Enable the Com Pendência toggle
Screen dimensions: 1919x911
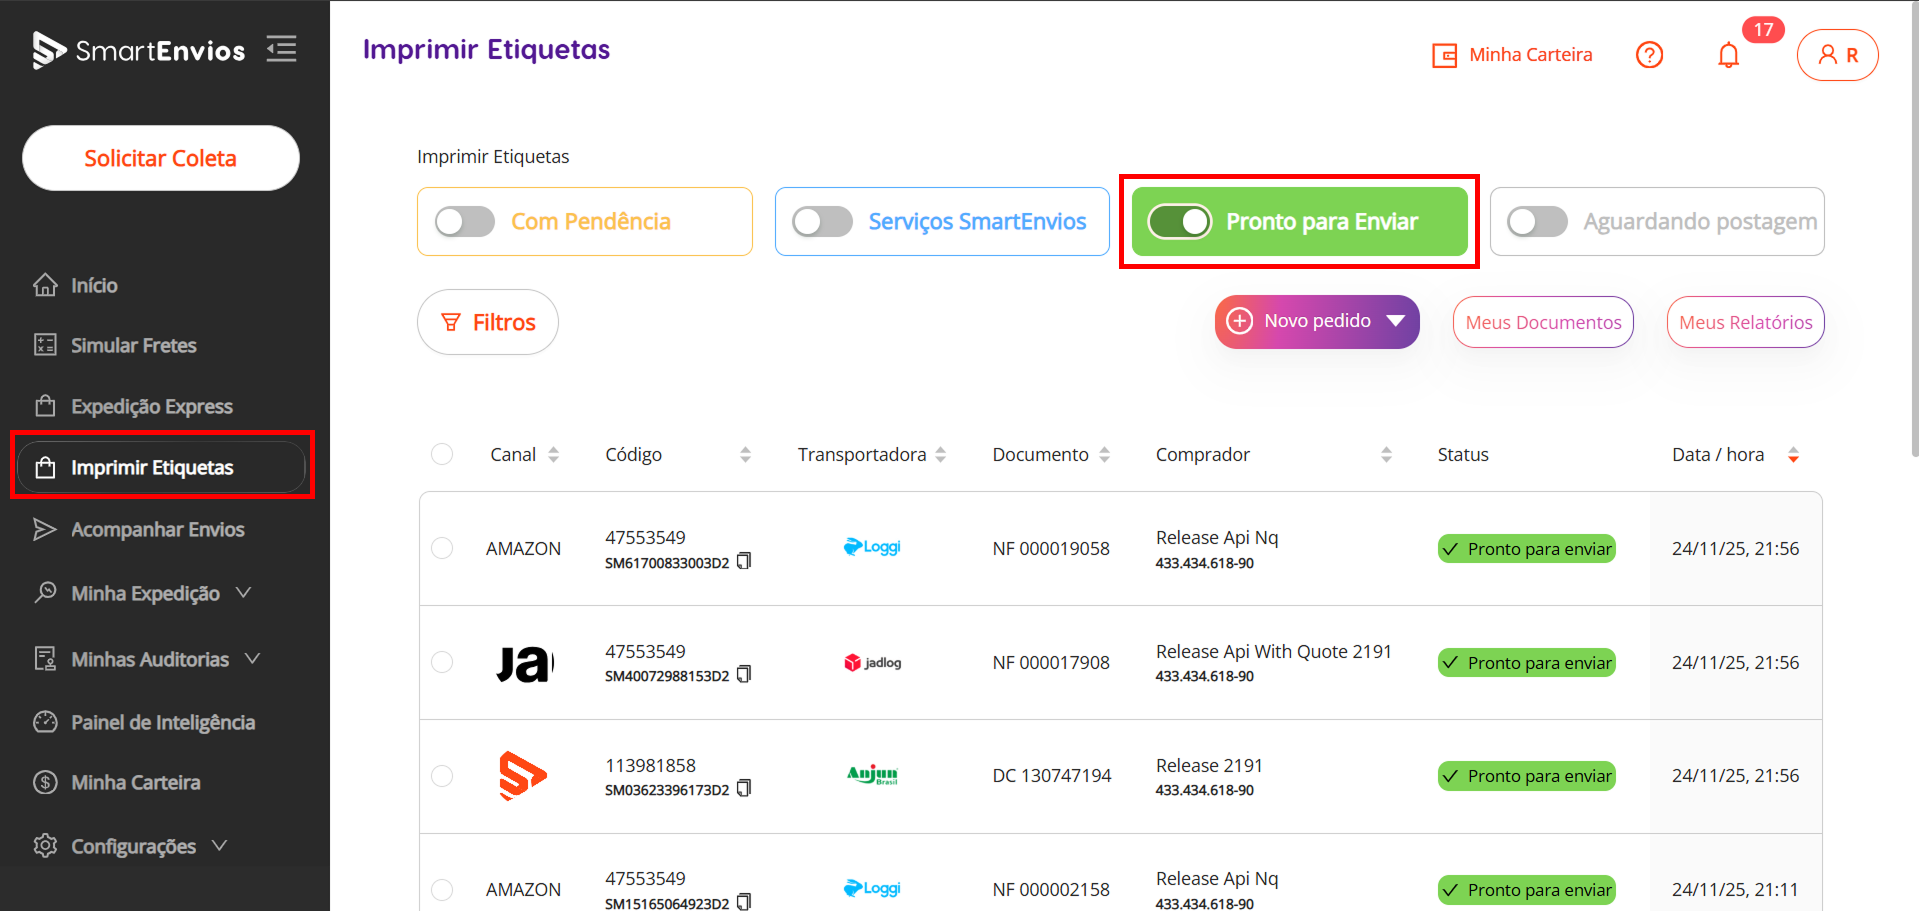[x=465, y=222]
